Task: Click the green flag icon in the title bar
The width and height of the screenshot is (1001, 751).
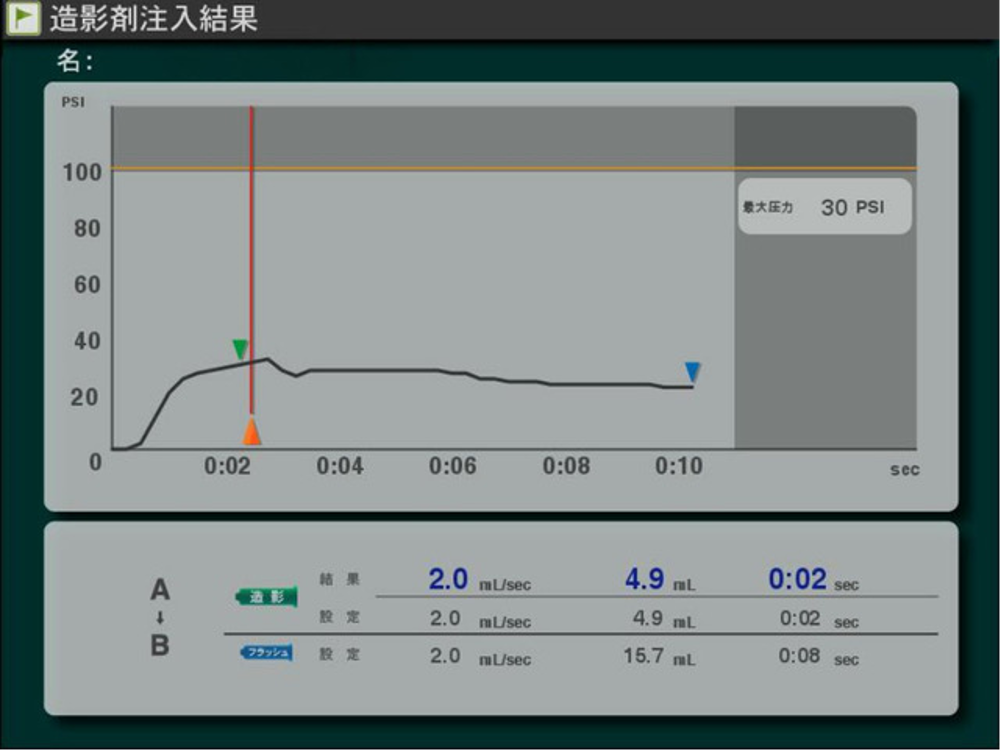Action: tap(23, 17)
